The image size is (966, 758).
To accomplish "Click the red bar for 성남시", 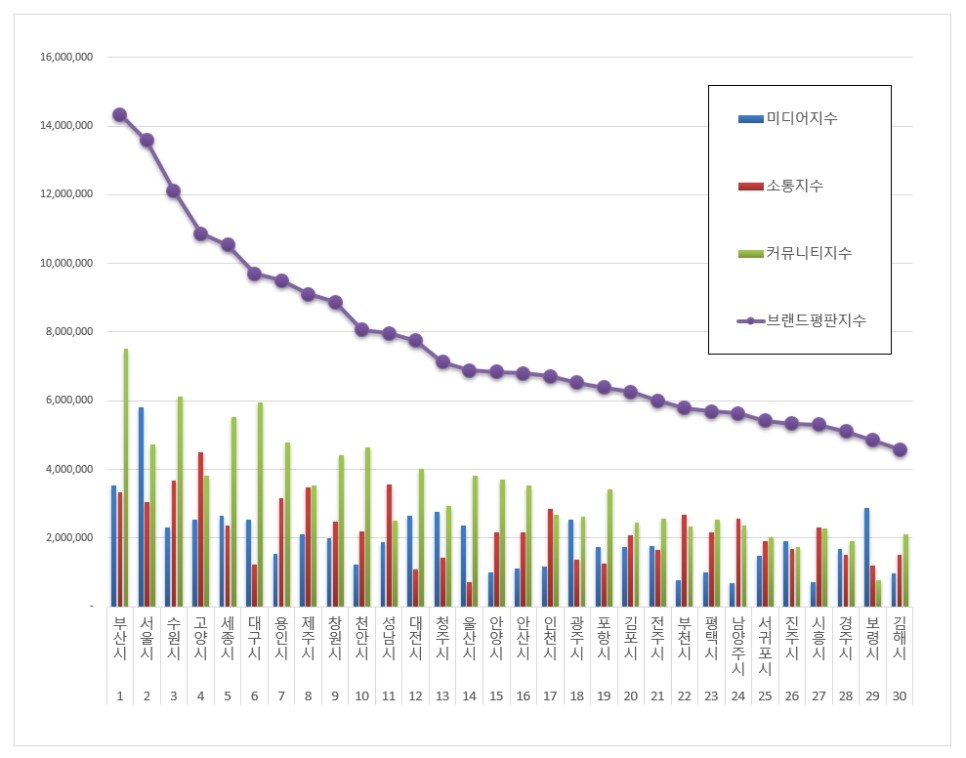I will 389,545.
